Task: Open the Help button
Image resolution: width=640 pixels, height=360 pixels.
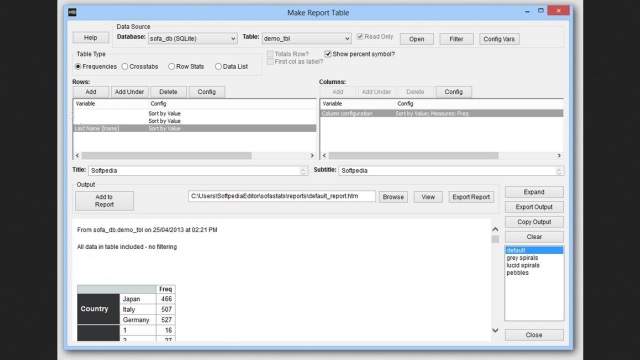Action: (91, 38)
